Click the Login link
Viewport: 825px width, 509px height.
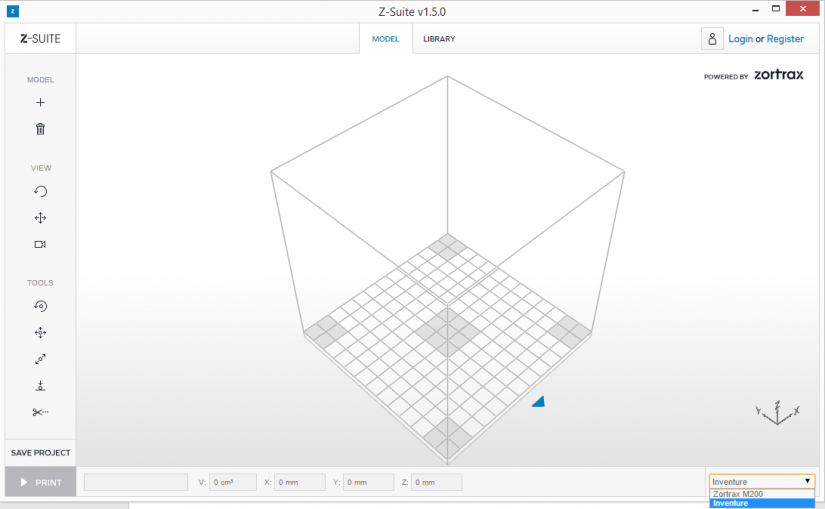[x=740, y=39]
